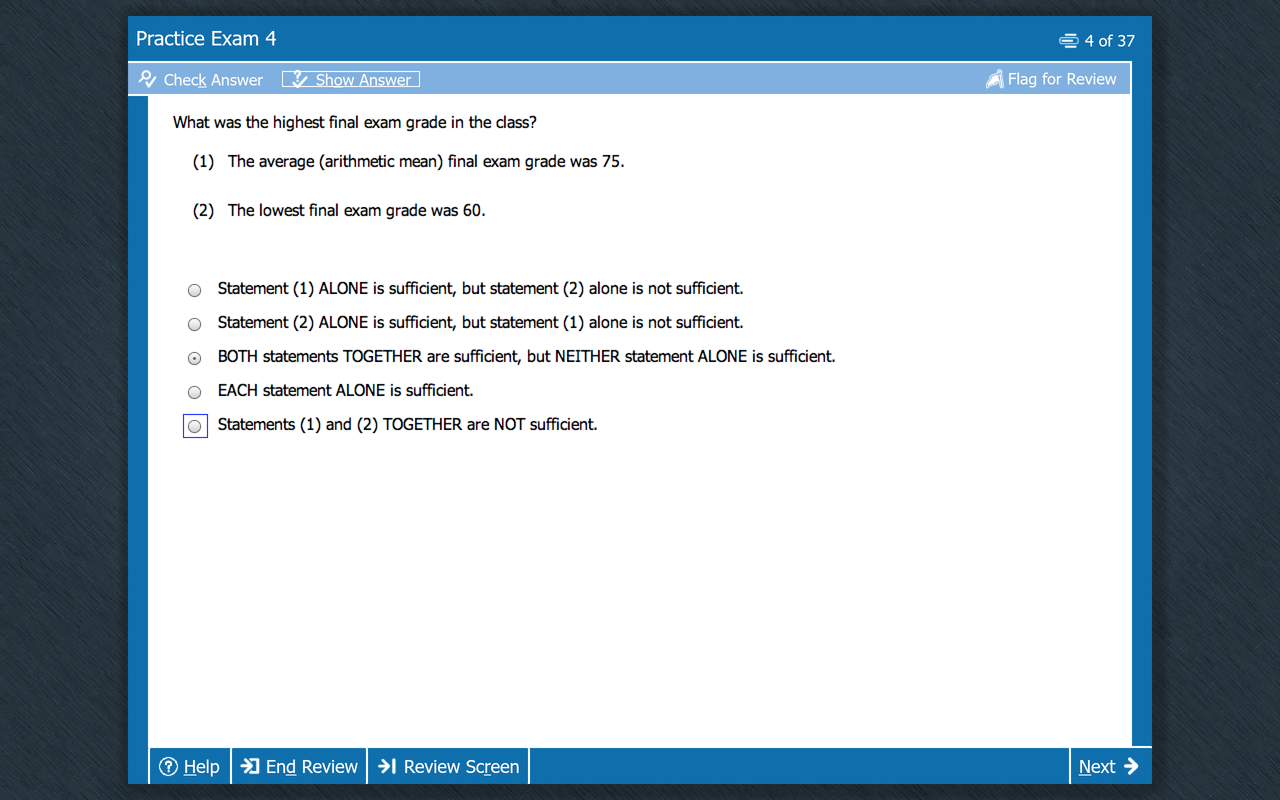Screen dimensions: 1280x800
Task: Click the End Review button
Action: pyautogui.click(x=299, y=767)
